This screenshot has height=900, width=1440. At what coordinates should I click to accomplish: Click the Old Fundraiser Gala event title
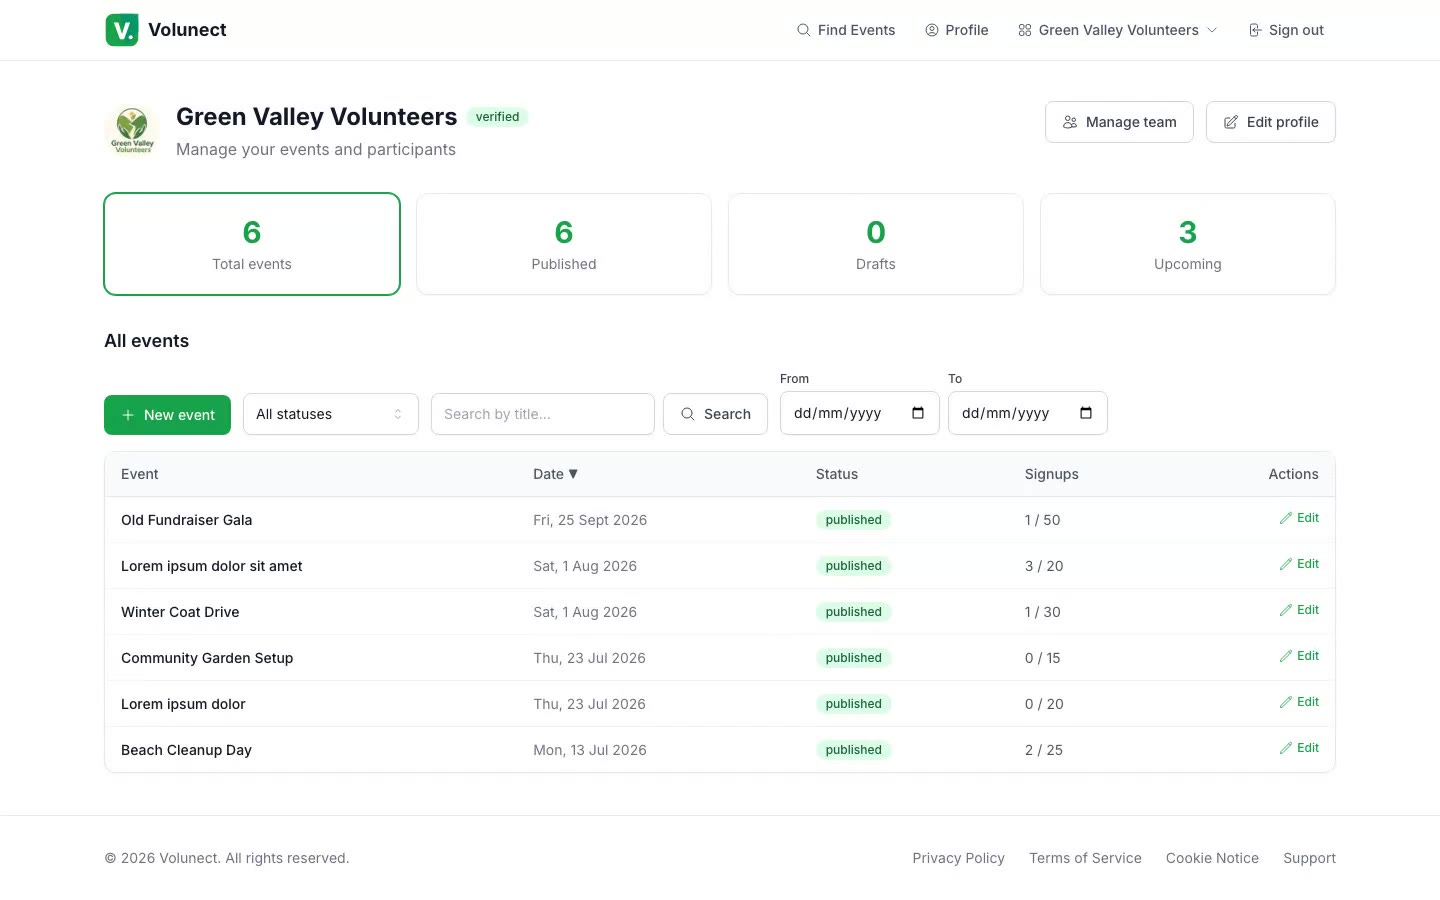(x=187, y=520)
